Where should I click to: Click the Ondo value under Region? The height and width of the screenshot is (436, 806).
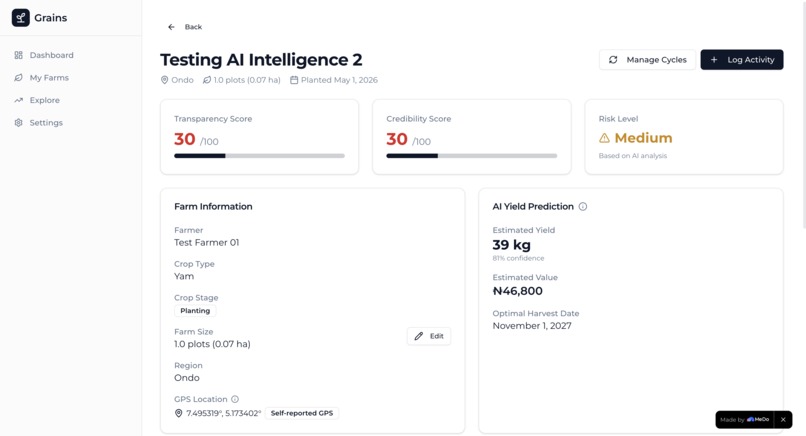tap(187, 378)
